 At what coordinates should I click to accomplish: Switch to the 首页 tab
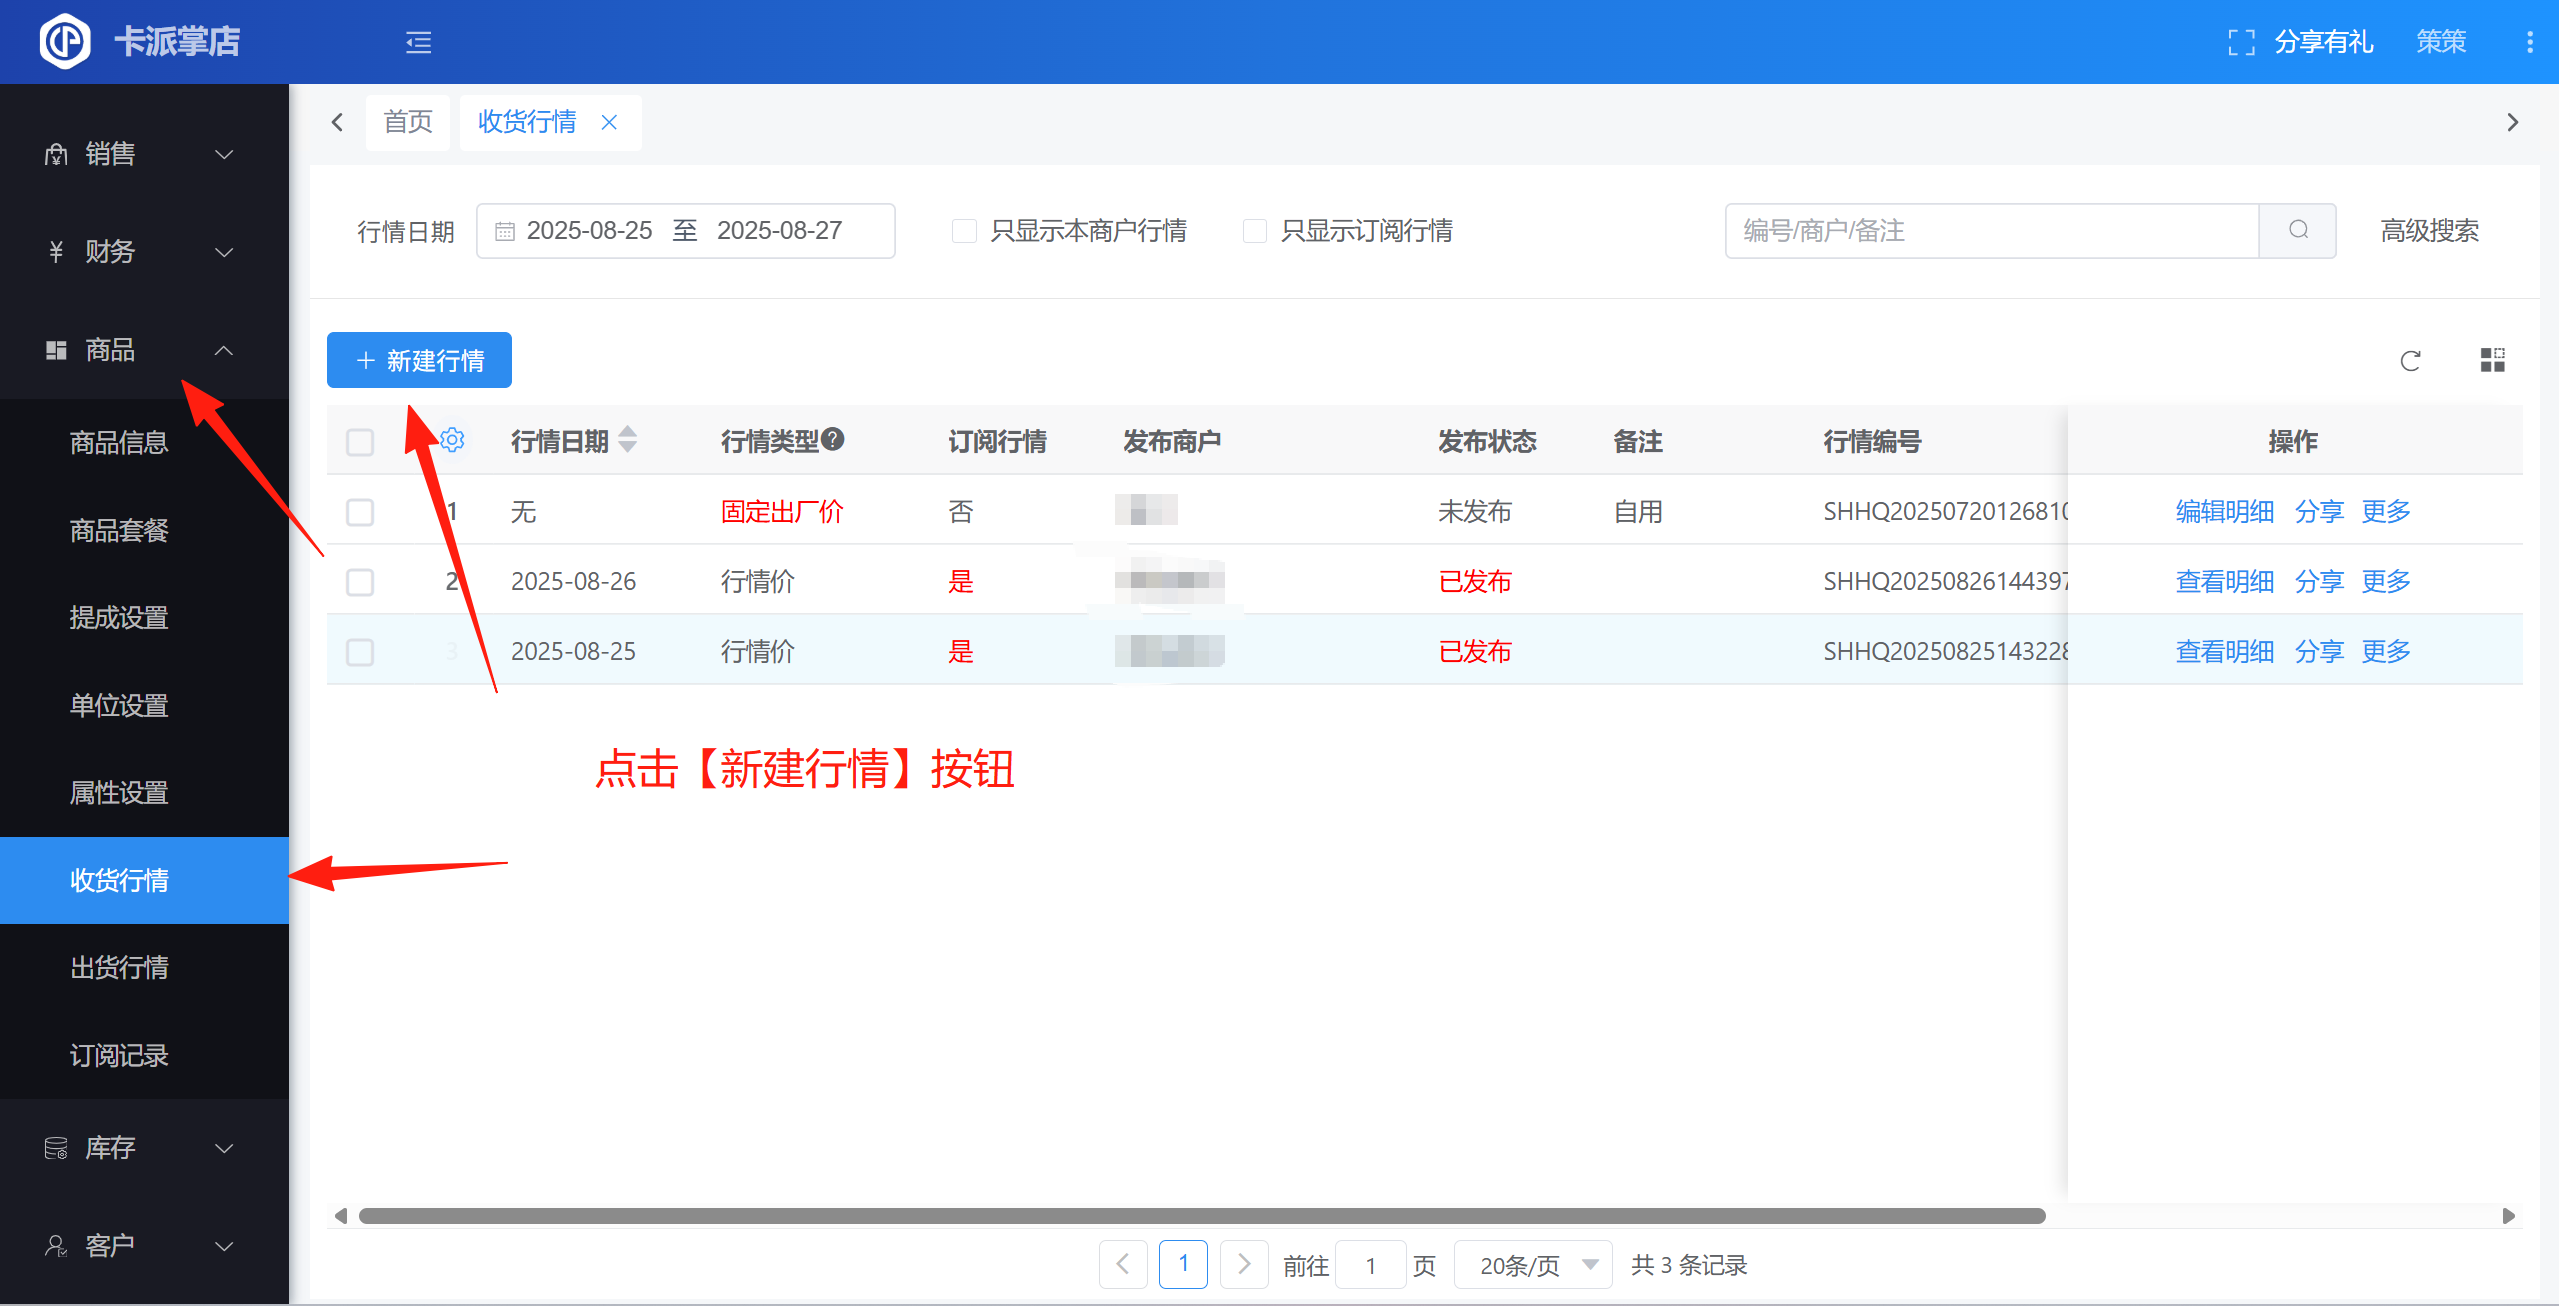click(408, 122)
